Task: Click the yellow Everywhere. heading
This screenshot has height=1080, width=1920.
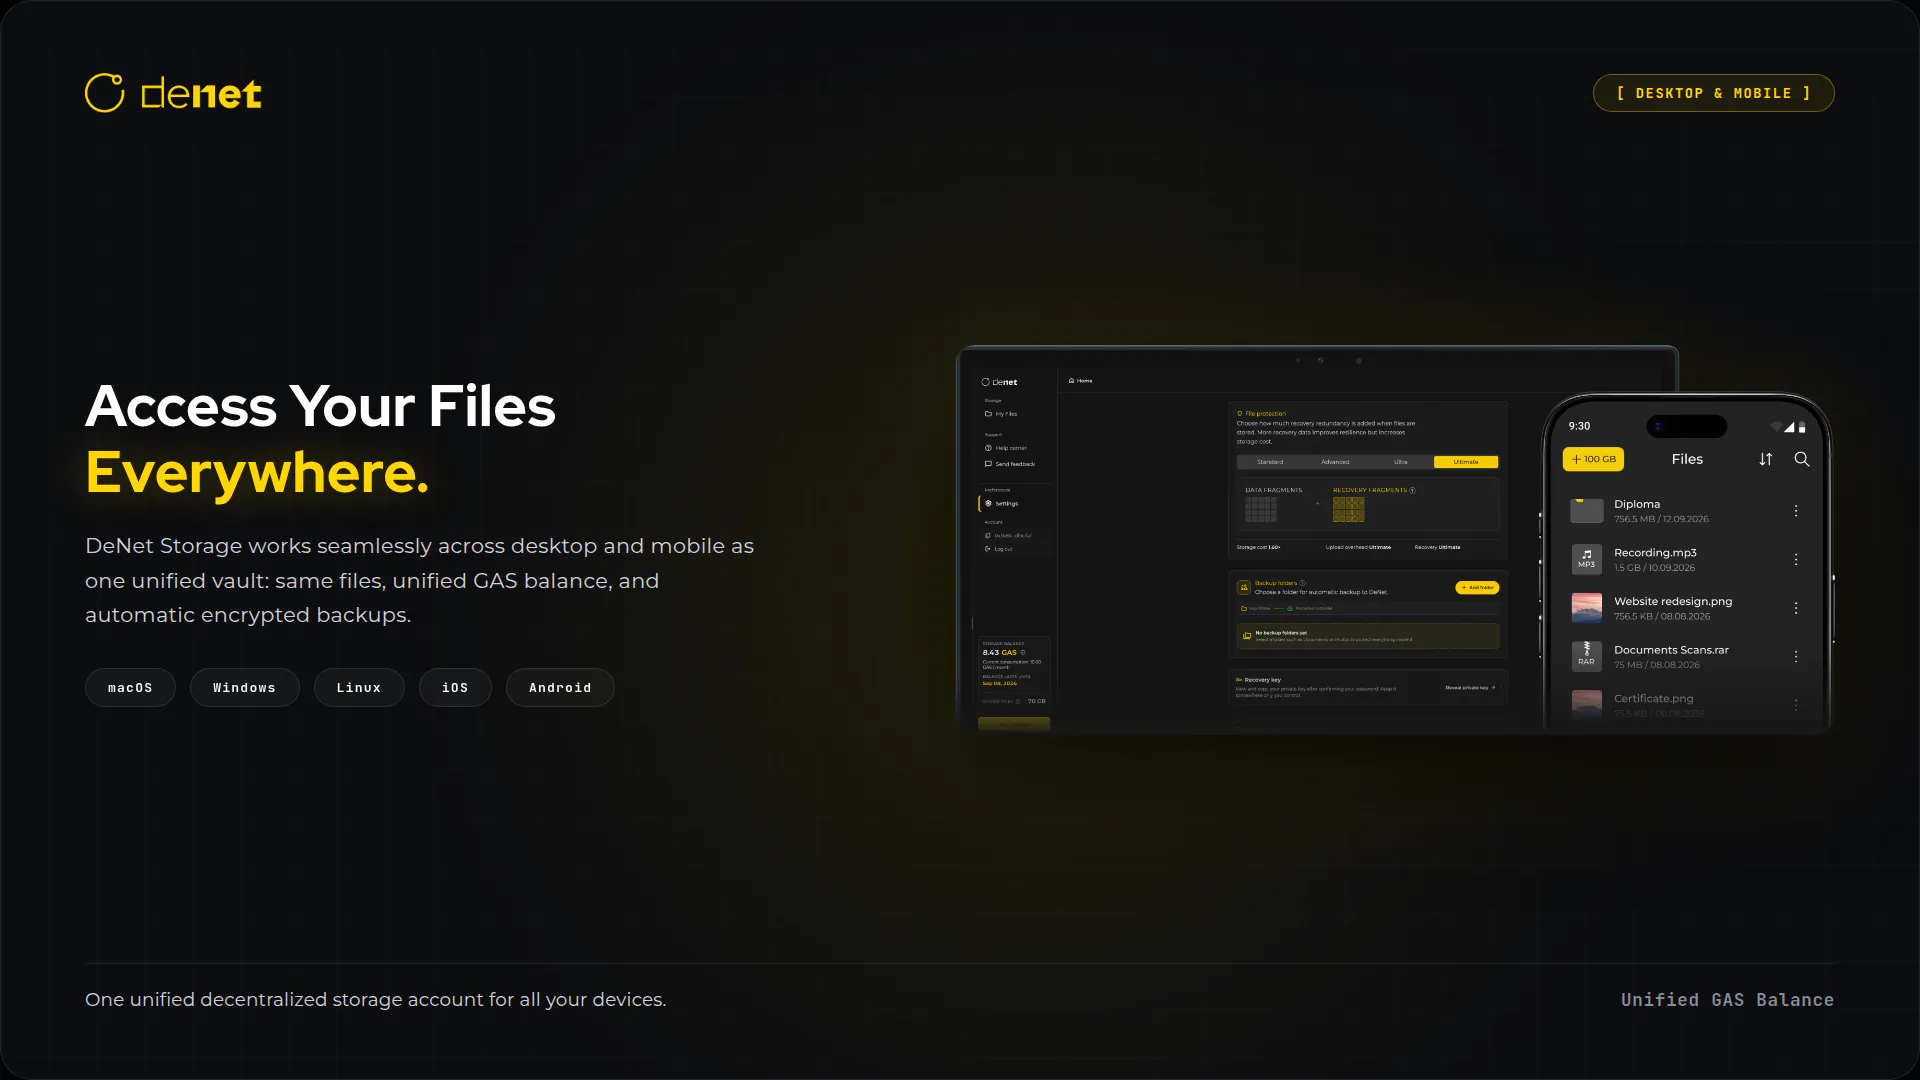Action: [257, 472]
